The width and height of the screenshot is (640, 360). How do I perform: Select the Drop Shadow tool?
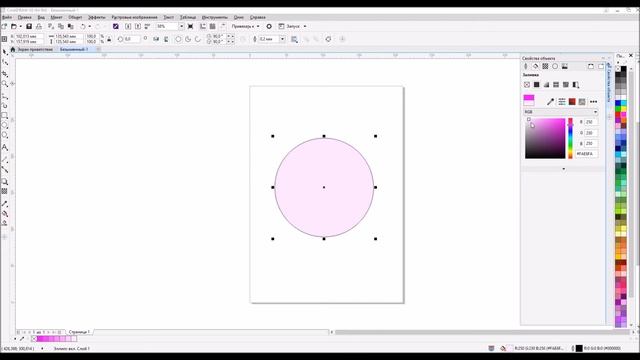coord(5,182)
